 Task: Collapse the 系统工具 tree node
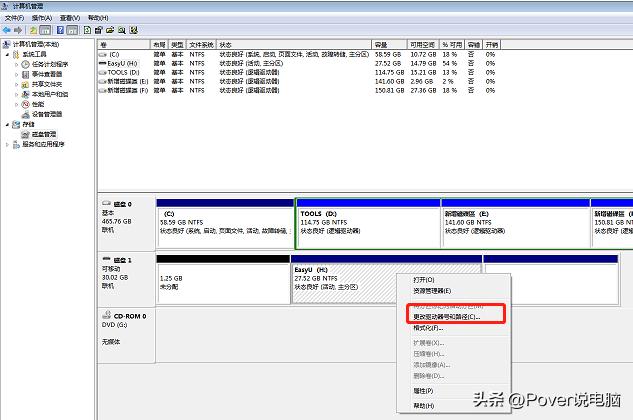4,54
